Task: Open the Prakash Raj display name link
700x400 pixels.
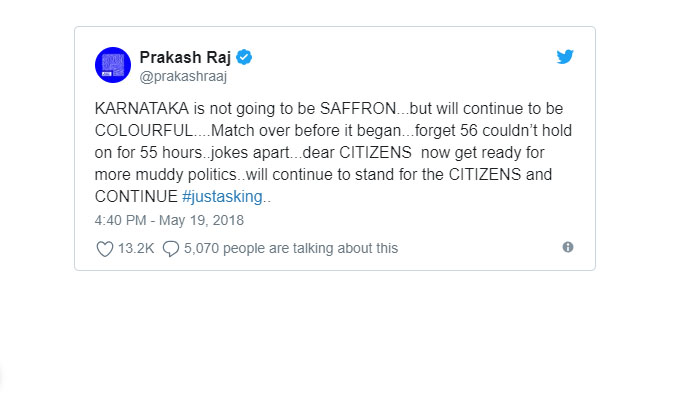Action: point(185,57)
